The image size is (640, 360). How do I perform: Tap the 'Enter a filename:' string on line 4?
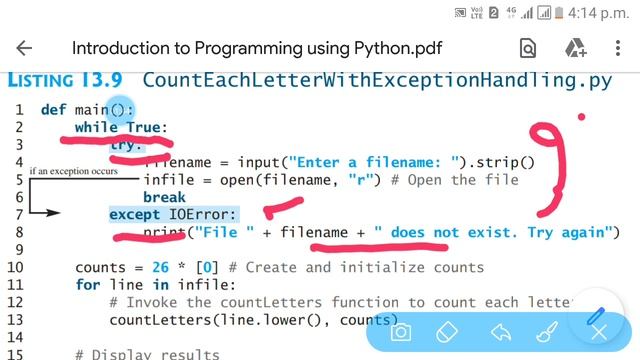click(x=373, y=162)
